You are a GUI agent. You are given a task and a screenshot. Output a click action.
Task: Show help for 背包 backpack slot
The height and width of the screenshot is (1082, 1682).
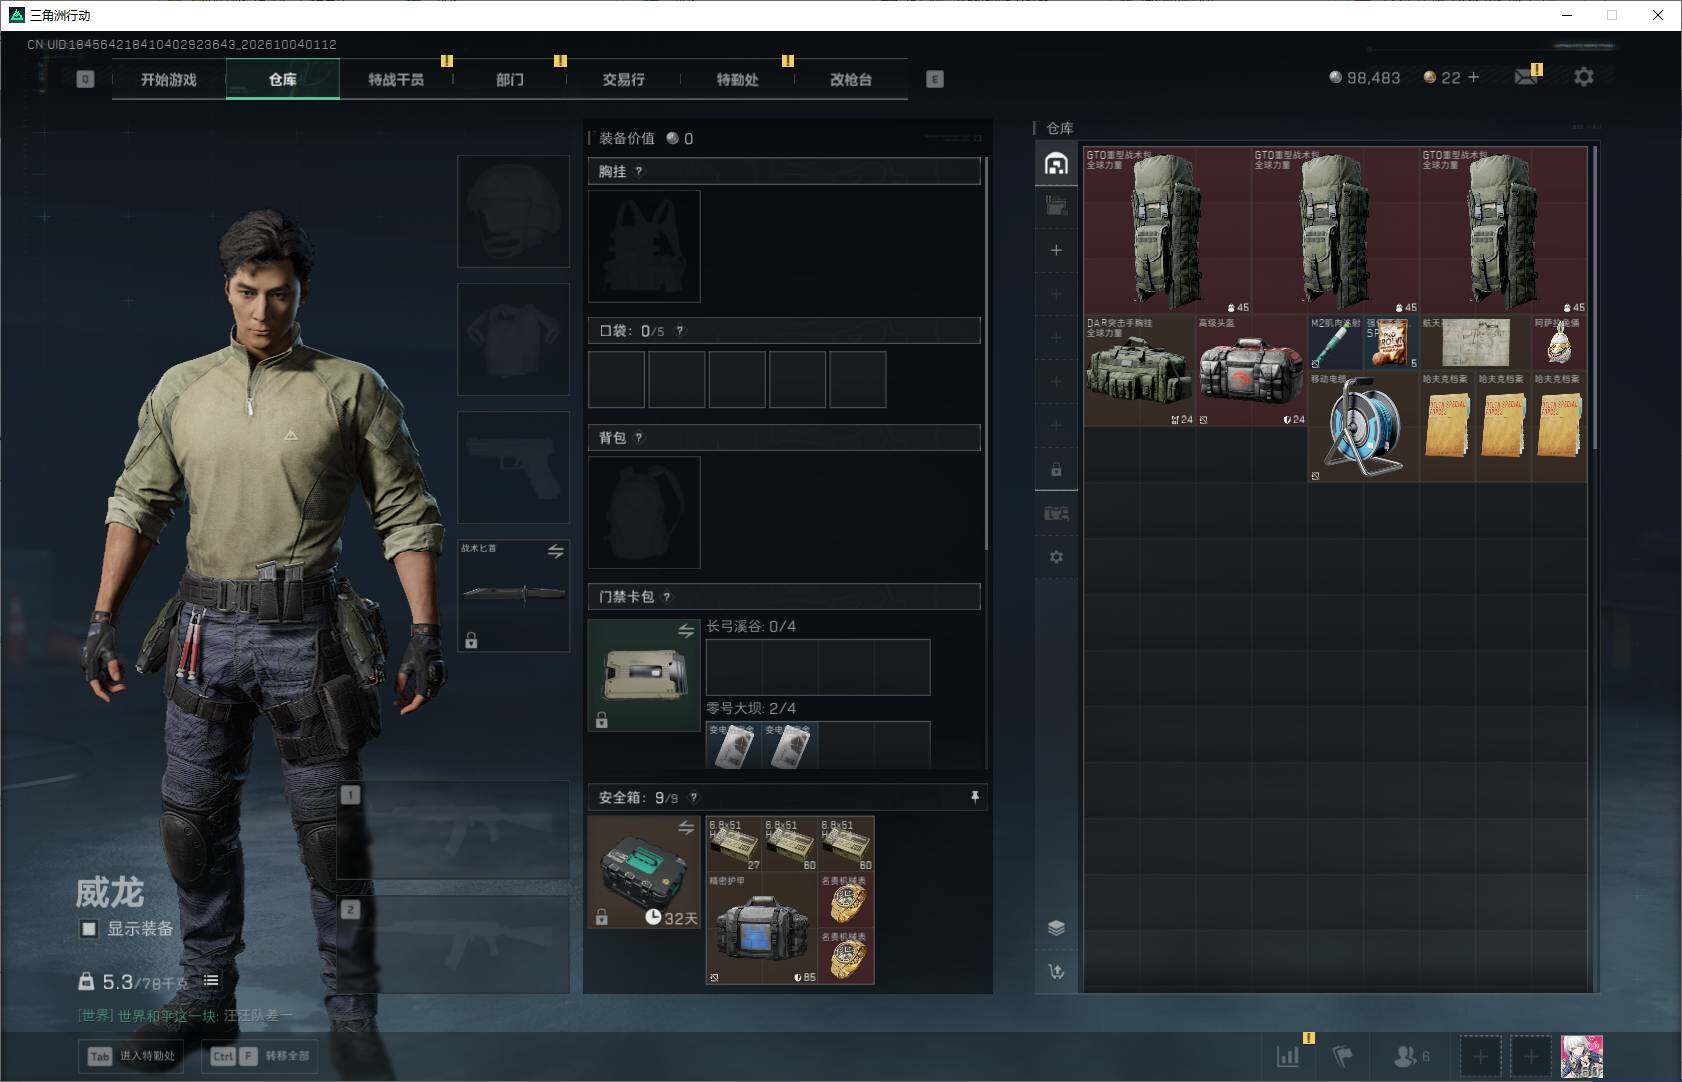639,437
